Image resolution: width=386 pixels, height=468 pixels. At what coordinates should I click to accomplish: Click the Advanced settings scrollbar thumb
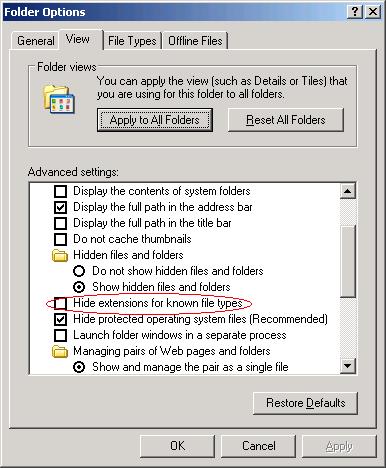[348, 261]
